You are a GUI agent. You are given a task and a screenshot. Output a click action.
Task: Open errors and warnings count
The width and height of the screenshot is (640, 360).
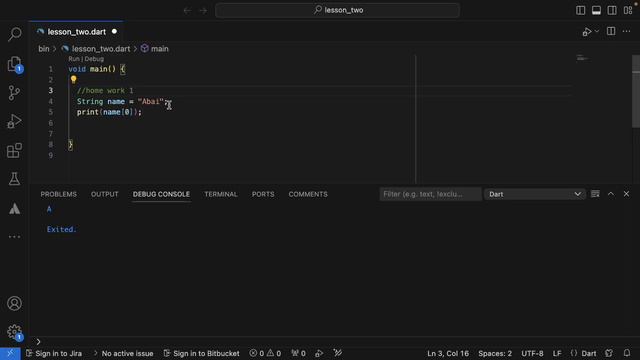pyautogui.click(x=265, y=353)
